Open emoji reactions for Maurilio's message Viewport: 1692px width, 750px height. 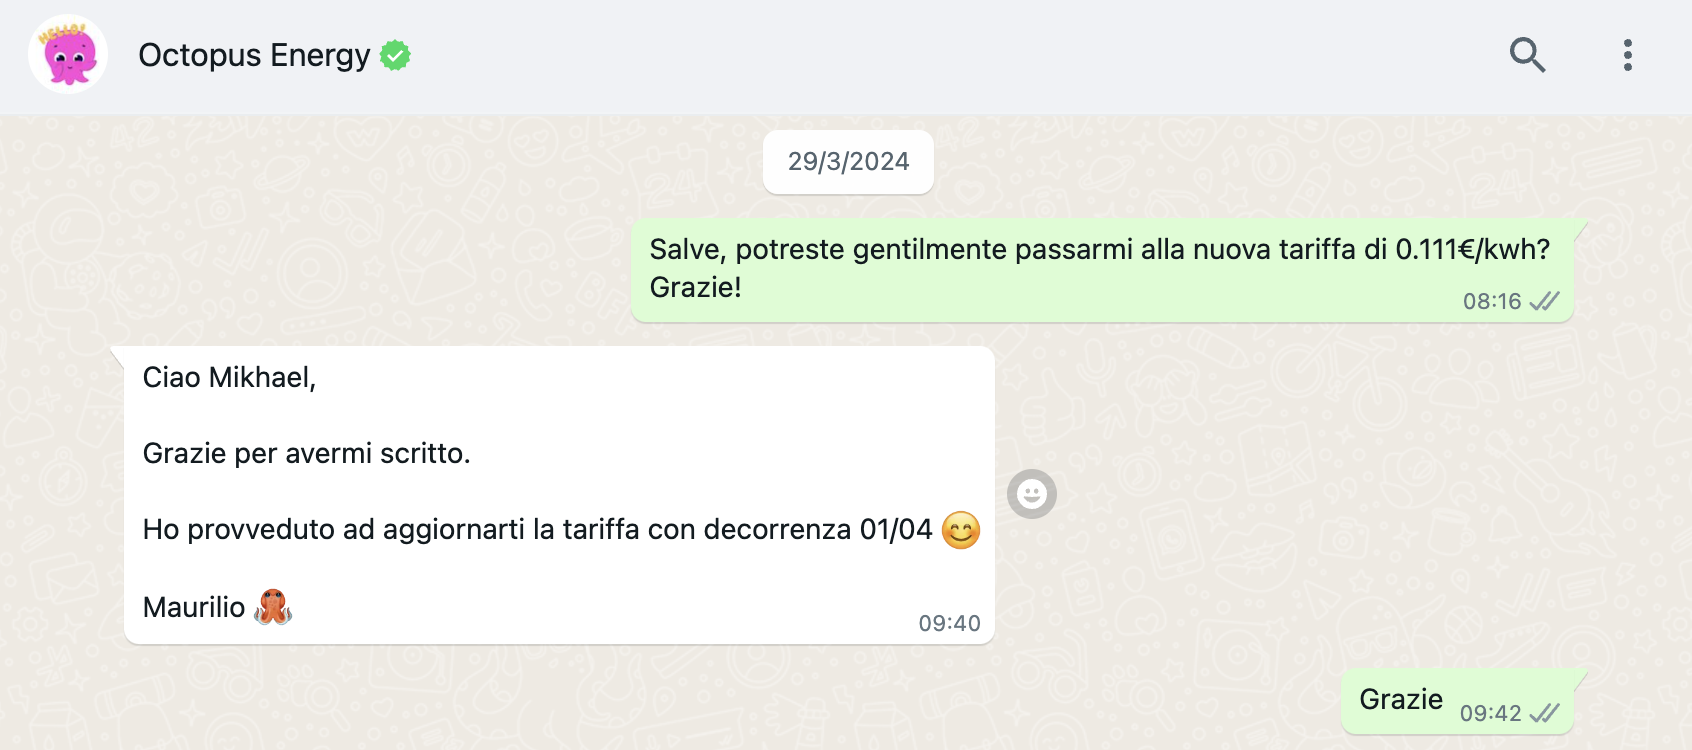[1031, 494]
